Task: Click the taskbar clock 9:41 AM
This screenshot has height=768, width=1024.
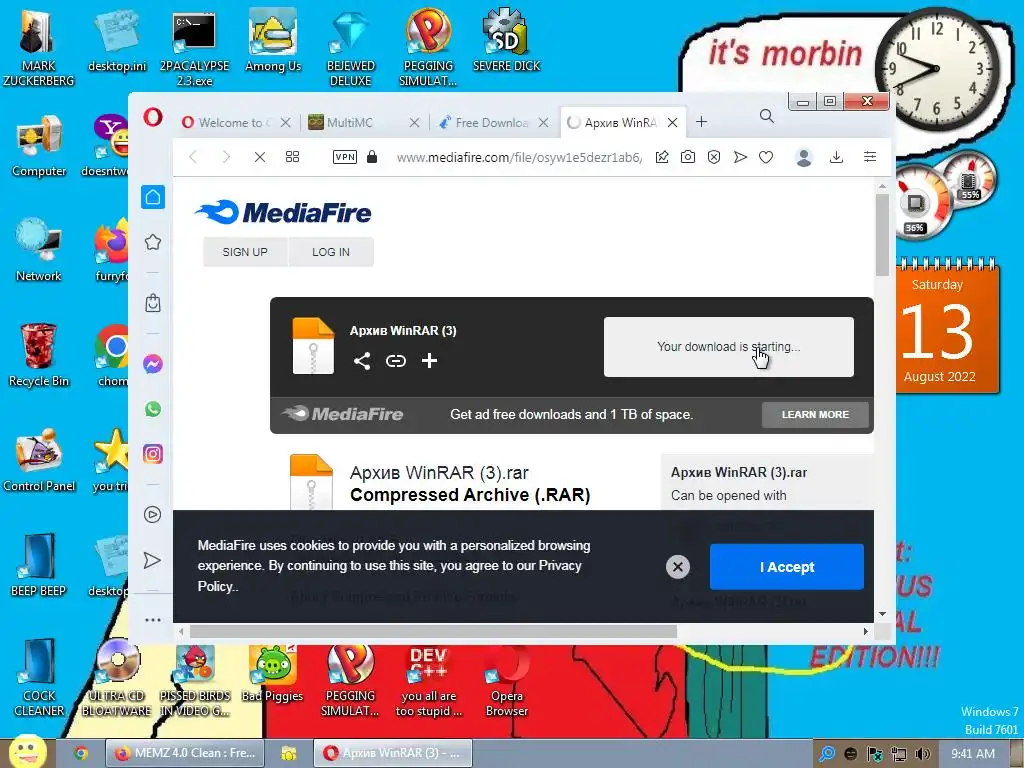Action: (972, 754)
